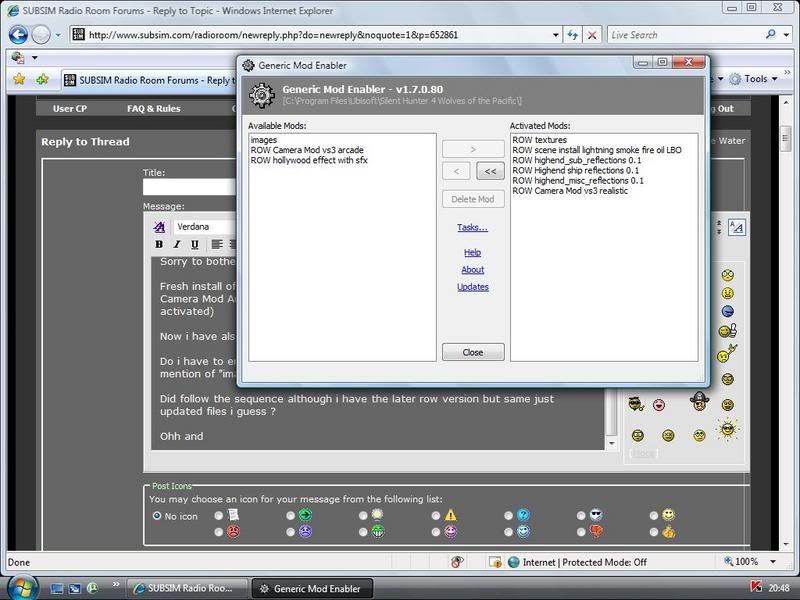Select 'ROW Camera Mod vs3 arcade' in Available Mods
The width and height of the screenshot is (800, 600).
[x=307, y=150]
